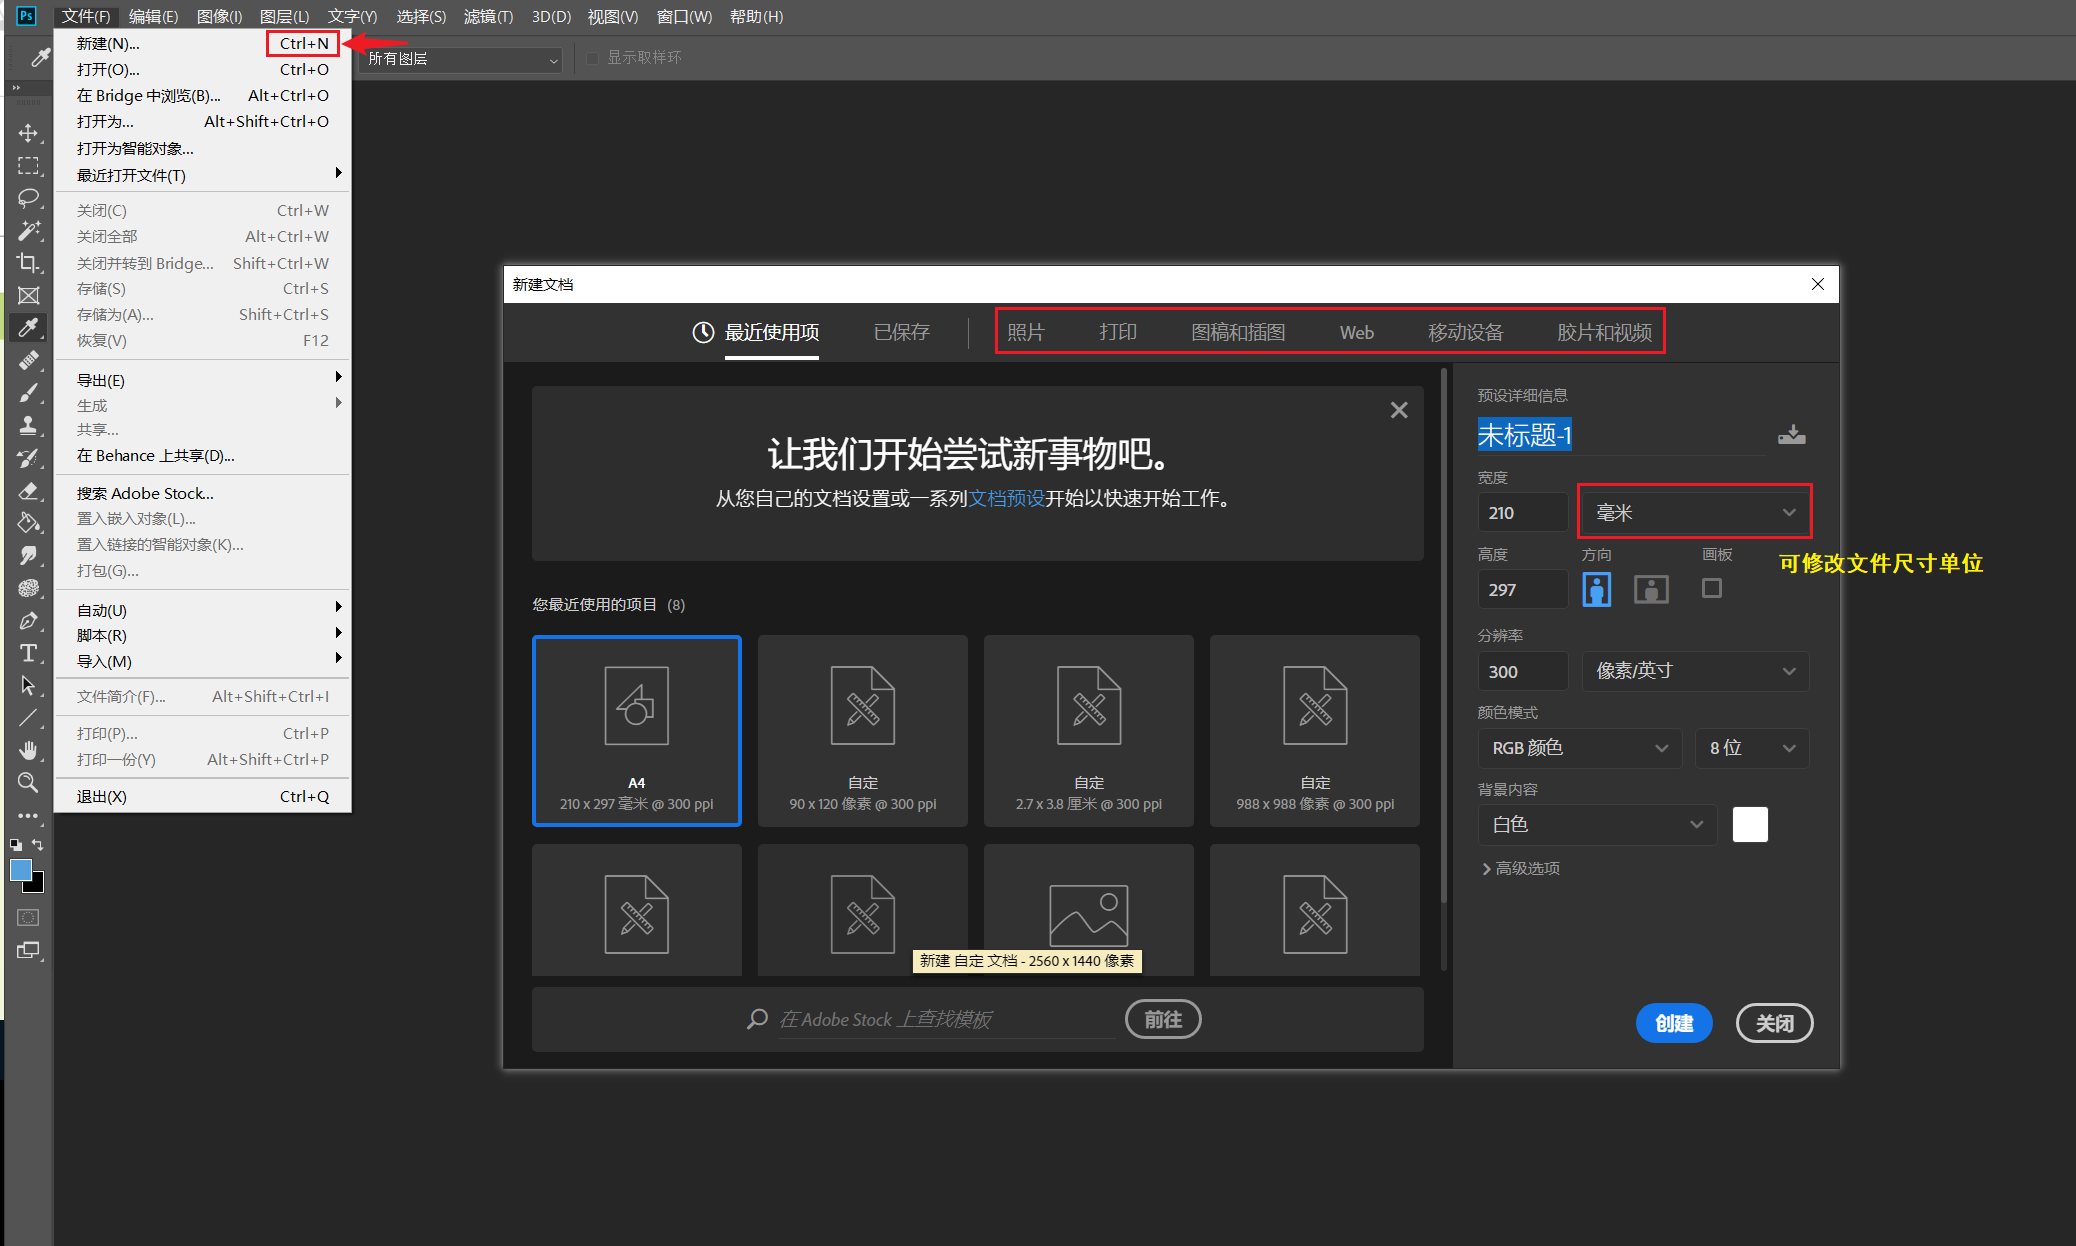Click the white background color swatch
Screen dimensions: 2076x1246
click(x=1749, y=824)
